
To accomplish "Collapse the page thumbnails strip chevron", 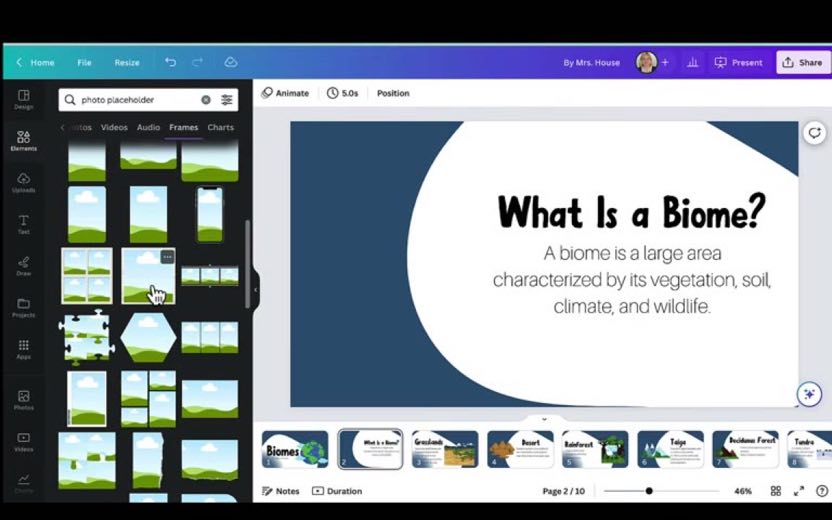I will click(x=544, y=419).
